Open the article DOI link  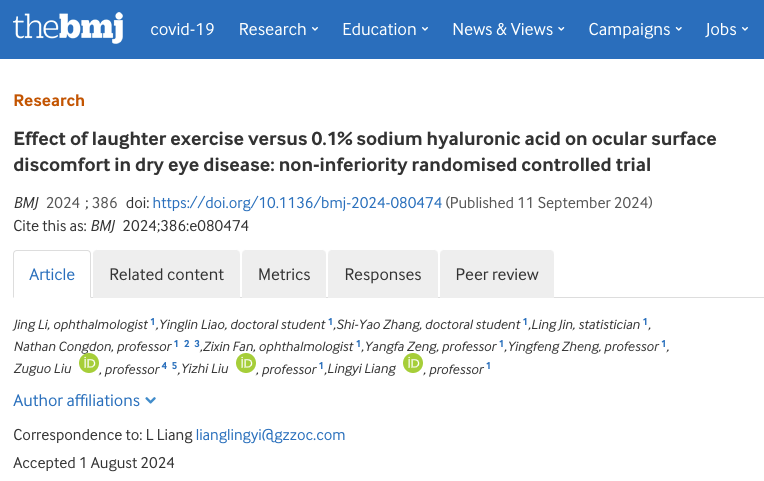pyautogui.click(x=297, y=203)
